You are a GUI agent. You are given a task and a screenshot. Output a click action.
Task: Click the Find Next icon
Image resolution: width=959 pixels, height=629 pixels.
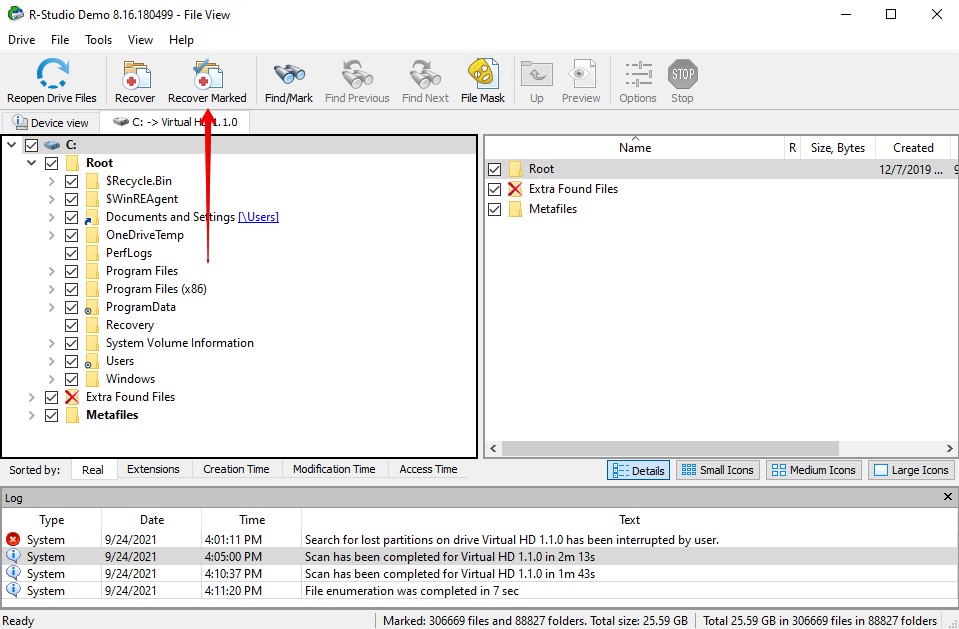tap(425, 74)
